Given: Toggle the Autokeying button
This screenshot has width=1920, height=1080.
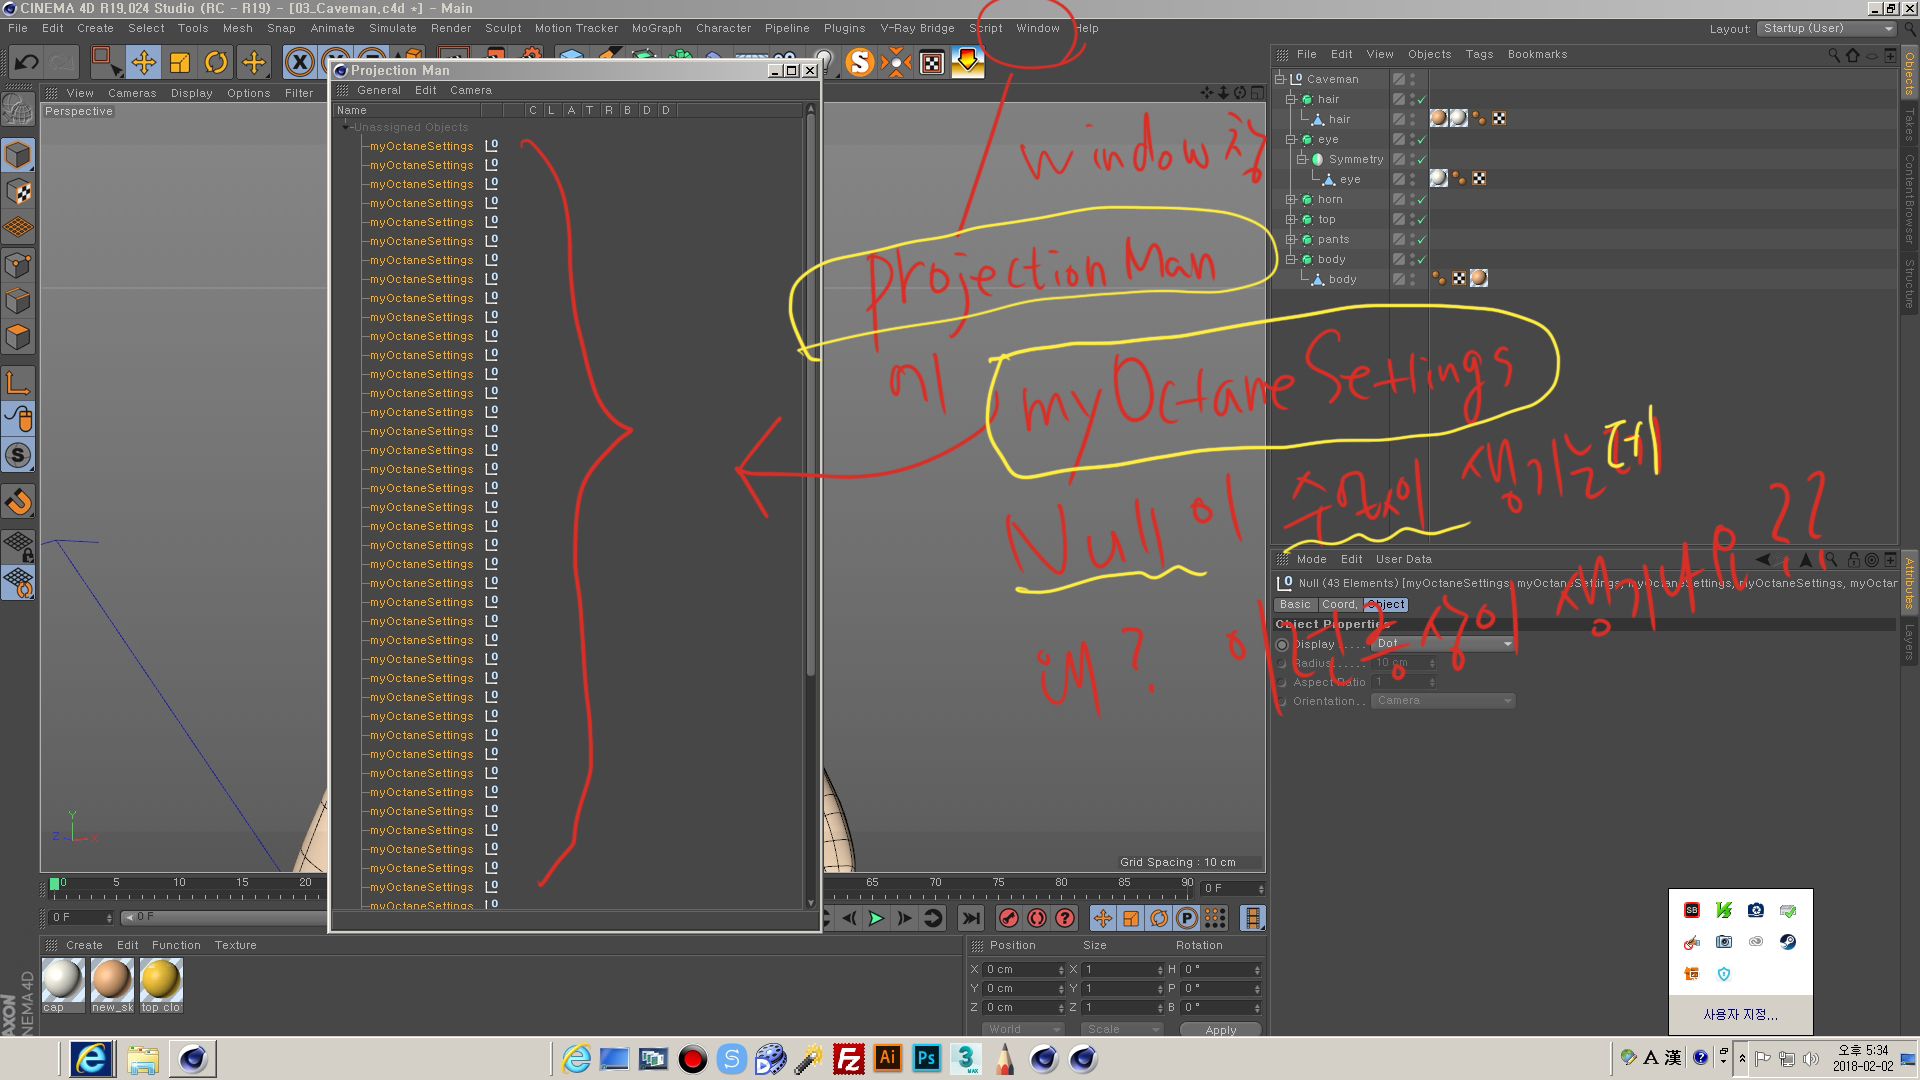Looking at the screenshot, I should point(1037,918).
